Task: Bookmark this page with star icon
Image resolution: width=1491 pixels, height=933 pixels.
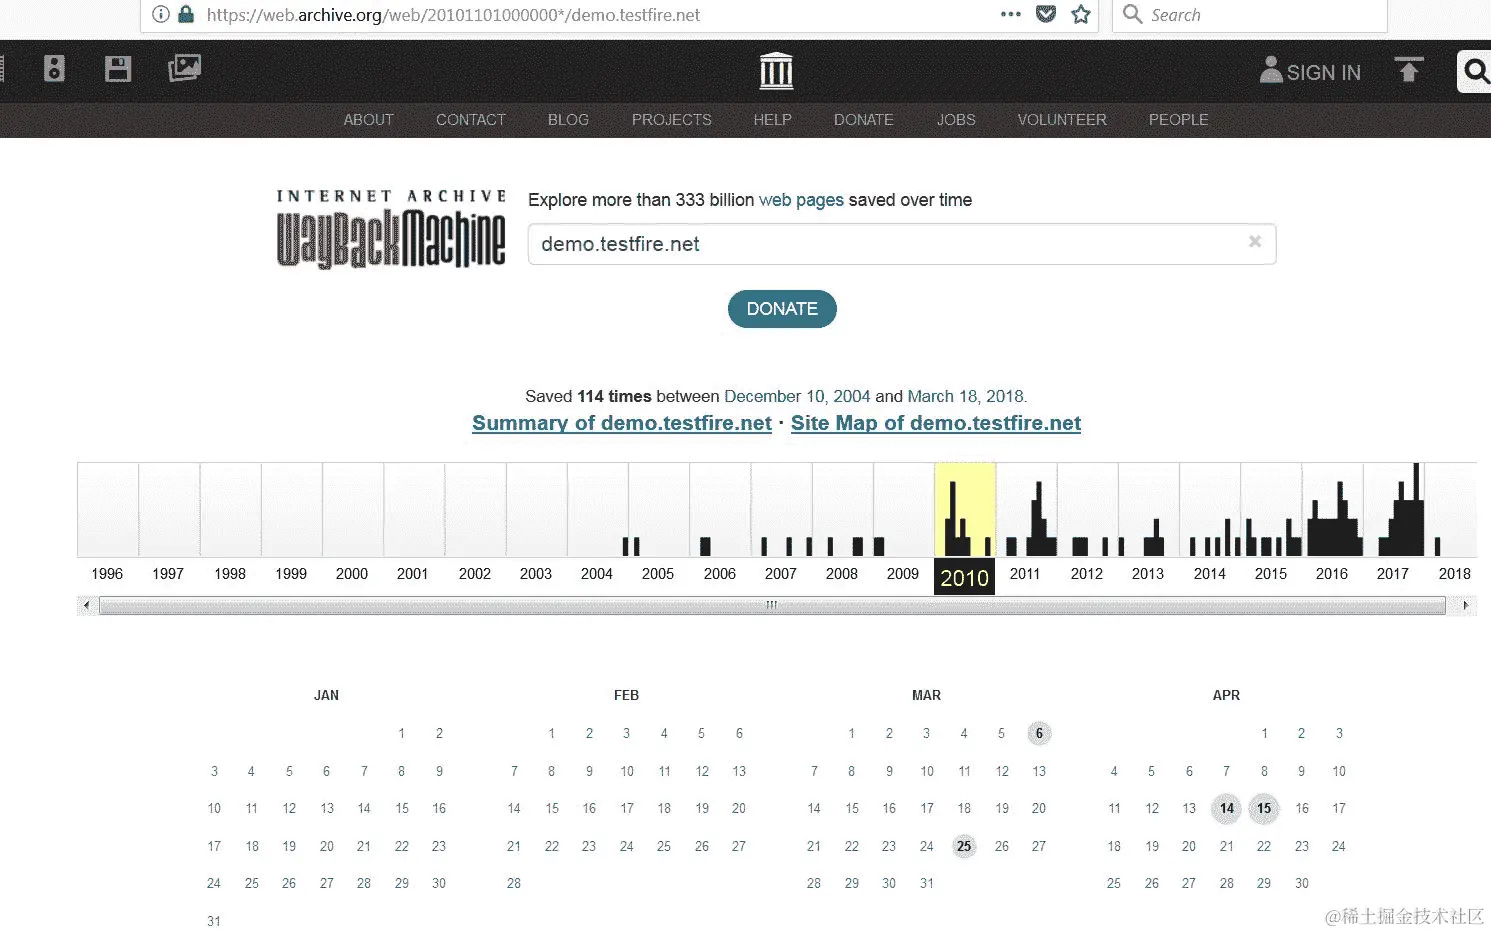Action: (1081, 14)
